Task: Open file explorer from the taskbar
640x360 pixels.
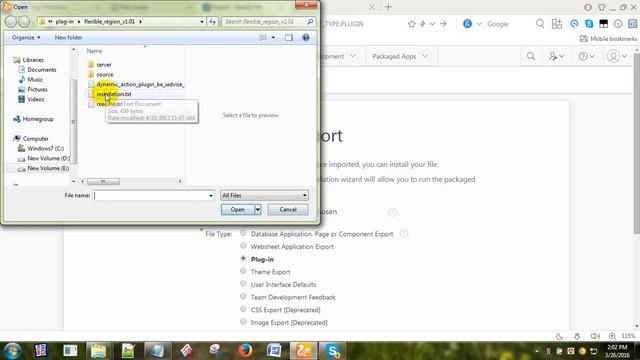Action: tap(98, 351)
